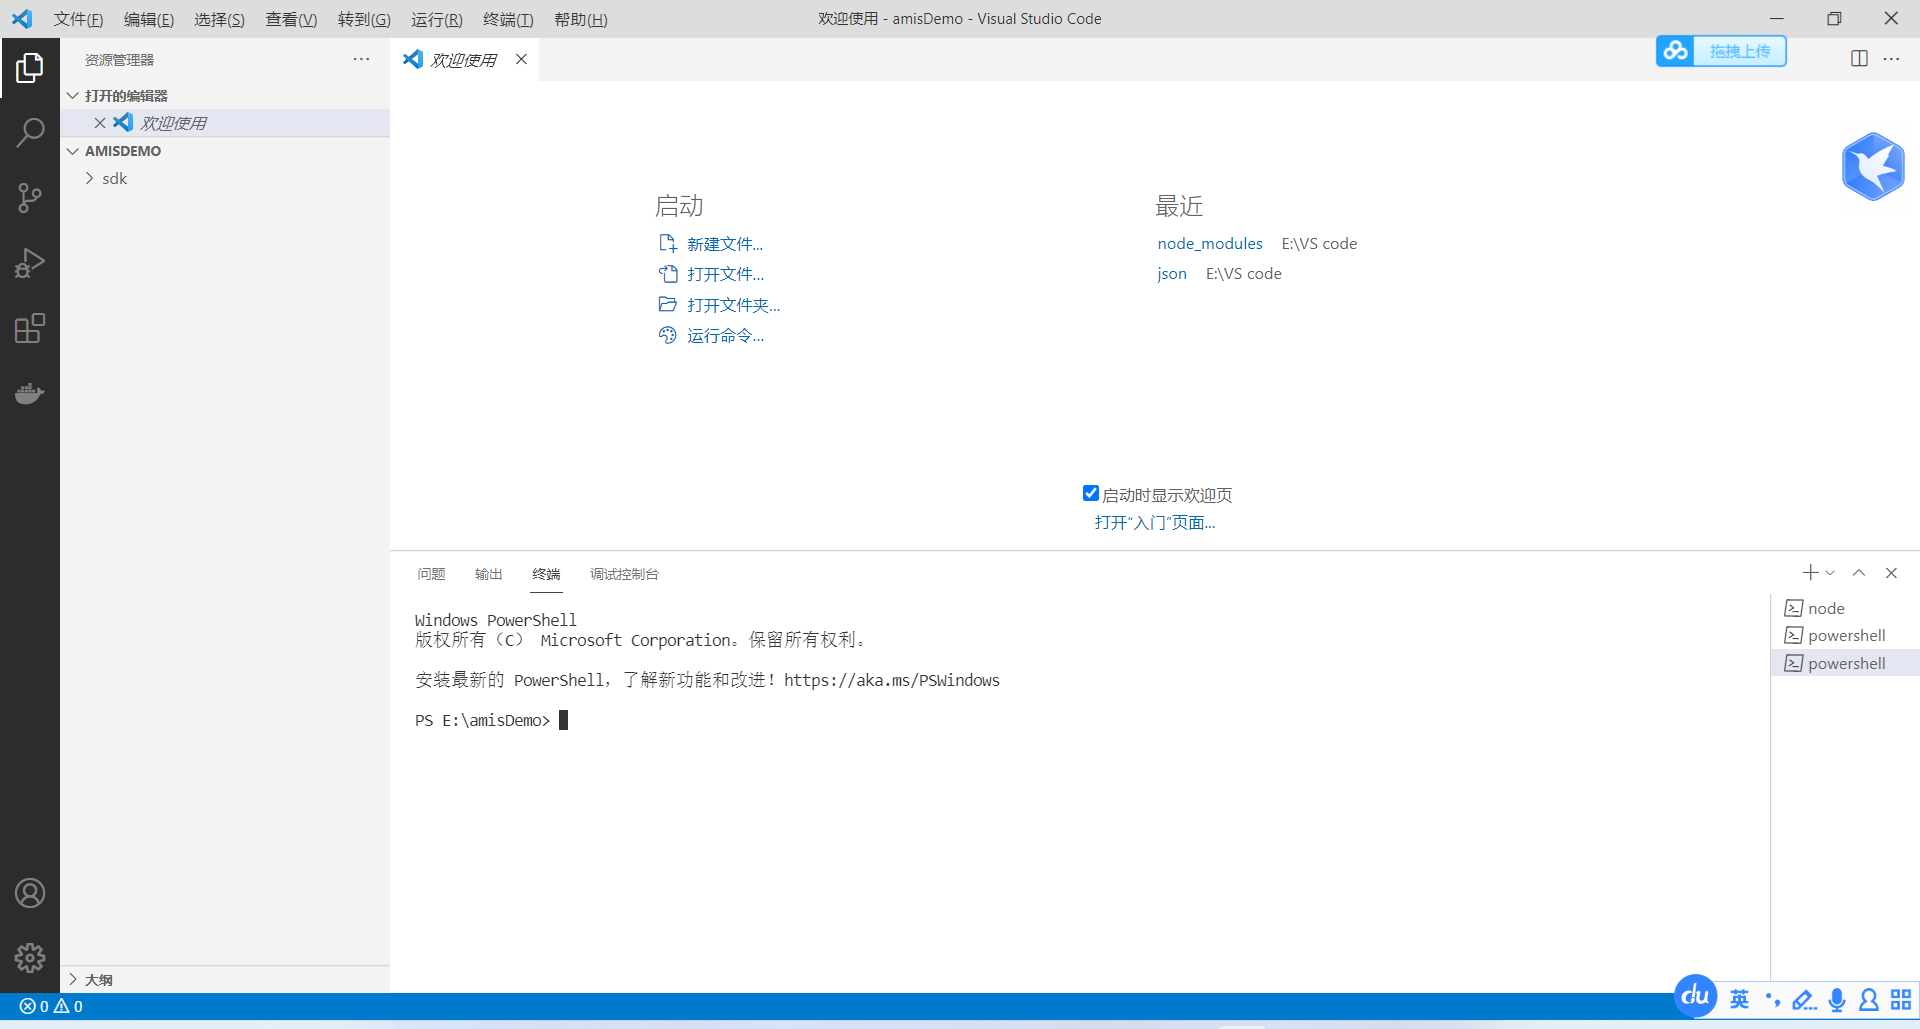1920x1029 pixels.
Task: Toggle IME English mode 英
Action: (1740, 1000)
